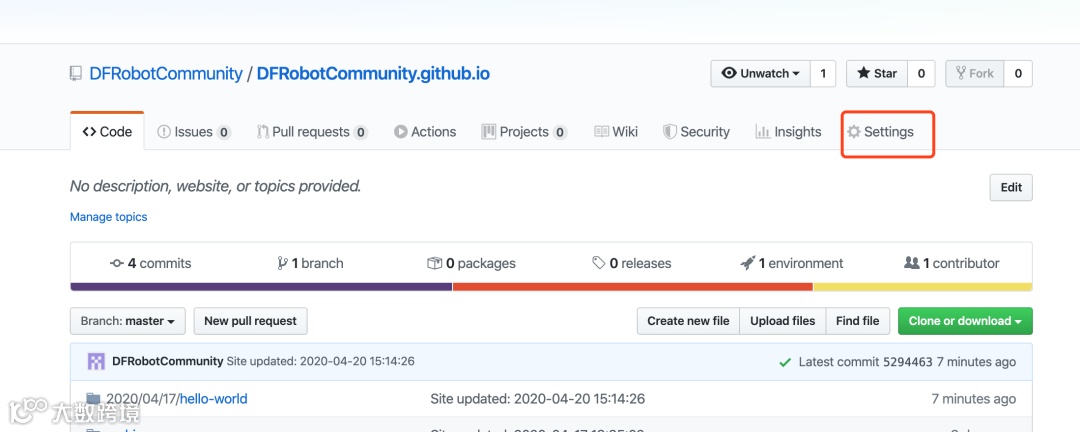Open the Settings tab
This screenshot has width=1080, height=432.
880,132
